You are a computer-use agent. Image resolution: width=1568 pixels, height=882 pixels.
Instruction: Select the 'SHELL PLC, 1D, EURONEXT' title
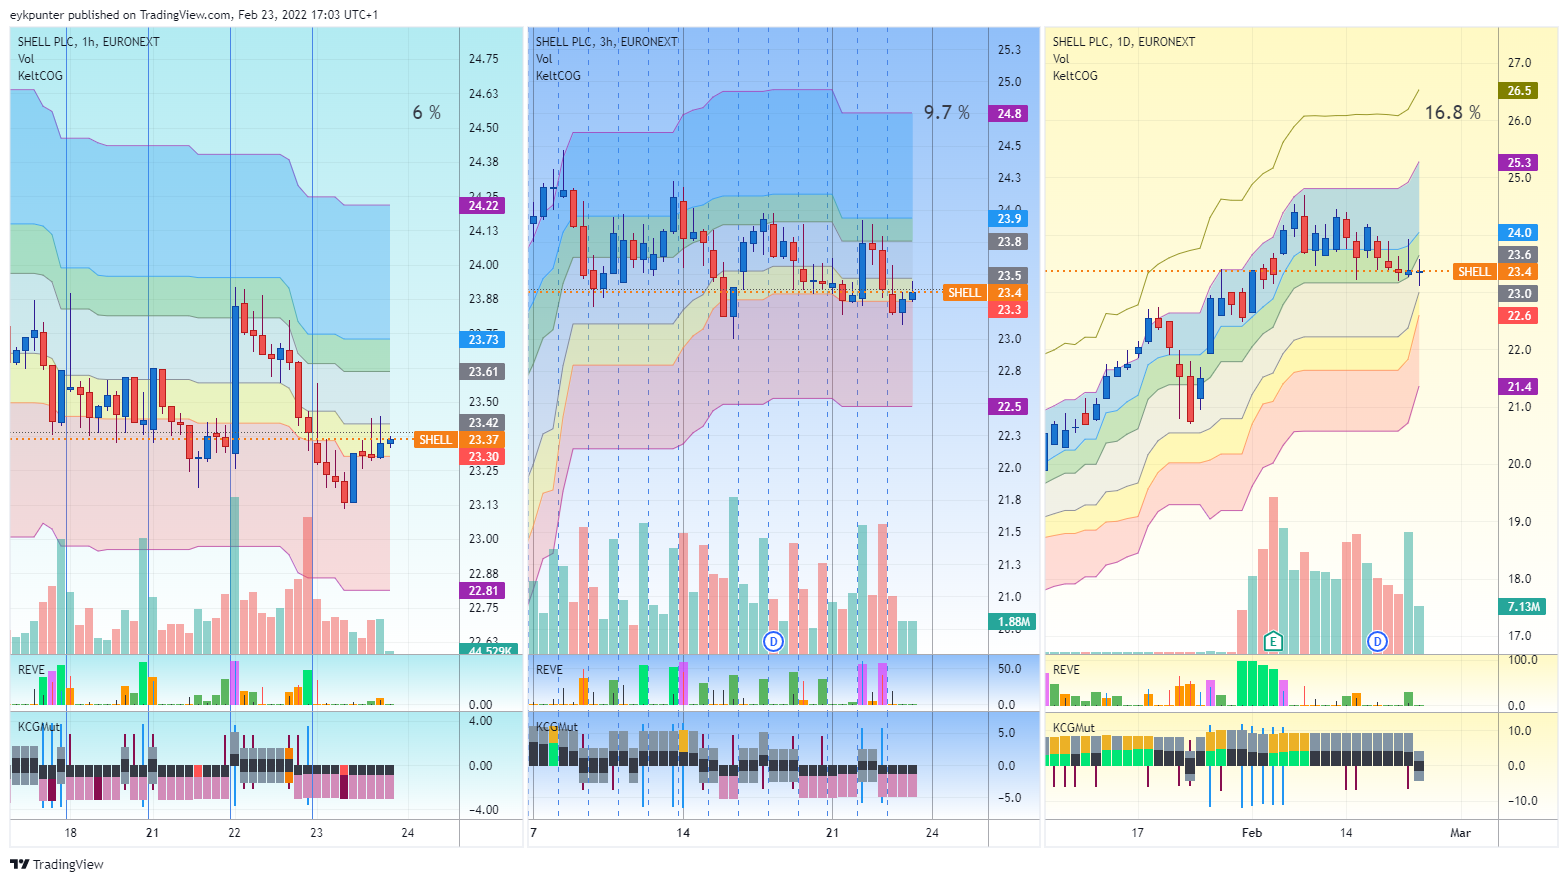coord(1124,42)
